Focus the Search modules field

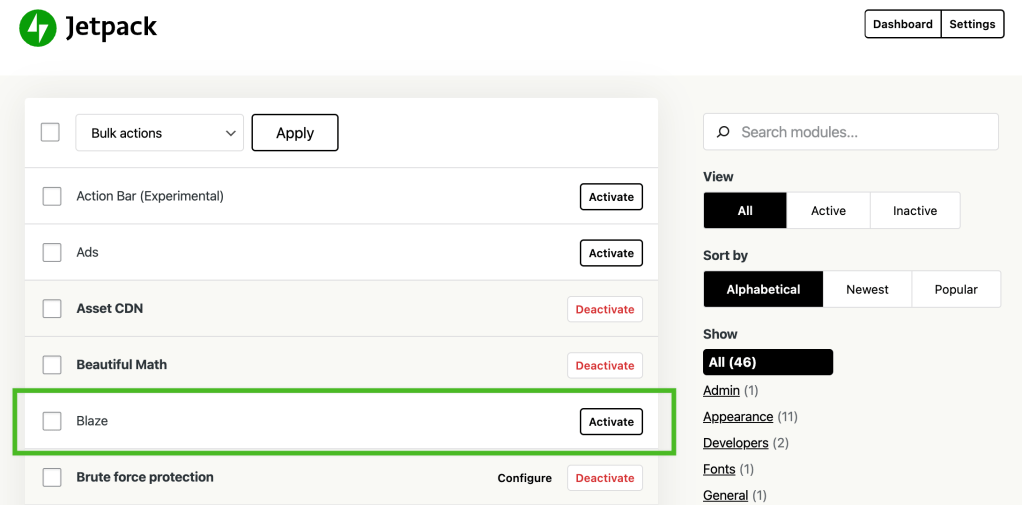point(860,132)
